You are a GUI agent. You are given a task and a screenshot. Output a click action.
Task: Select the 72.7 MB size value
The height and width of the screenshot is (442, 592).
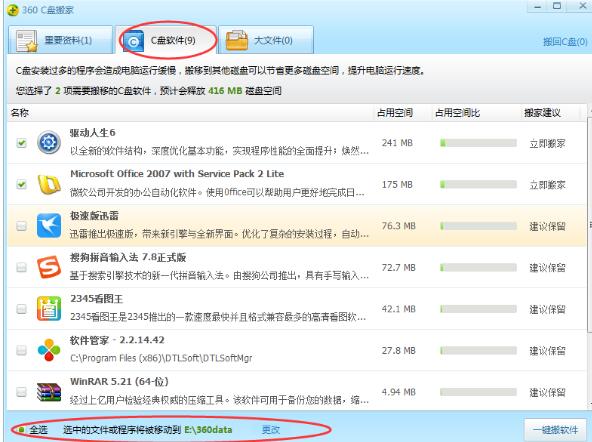tap(399, 268)
